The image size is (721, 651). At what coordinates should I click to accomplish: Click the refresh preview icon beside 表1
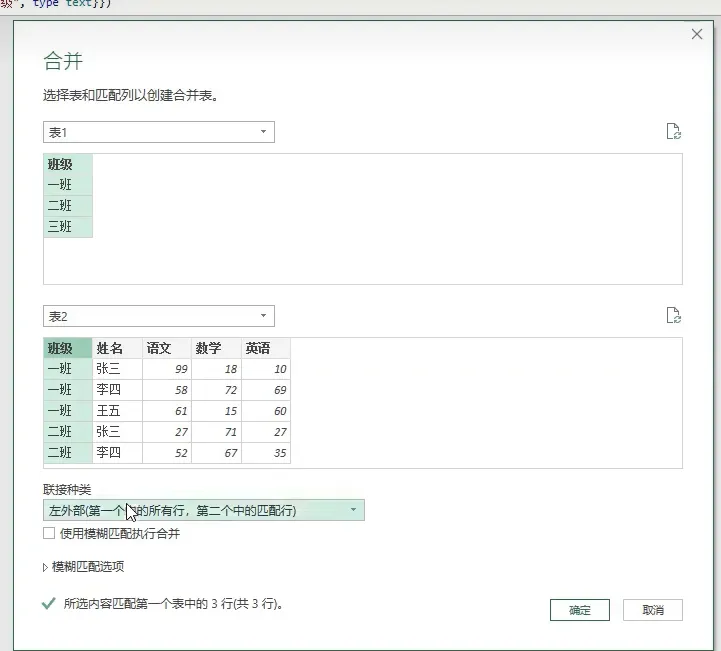point(674,131)
